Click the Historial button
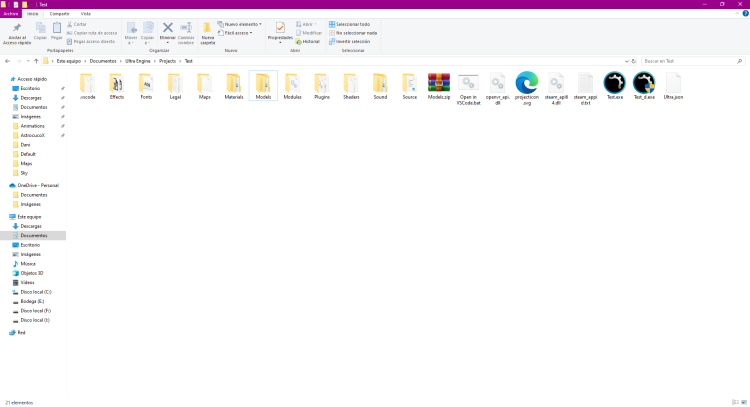Viewport: 750px width, 407px height. (x=308, y=42)
